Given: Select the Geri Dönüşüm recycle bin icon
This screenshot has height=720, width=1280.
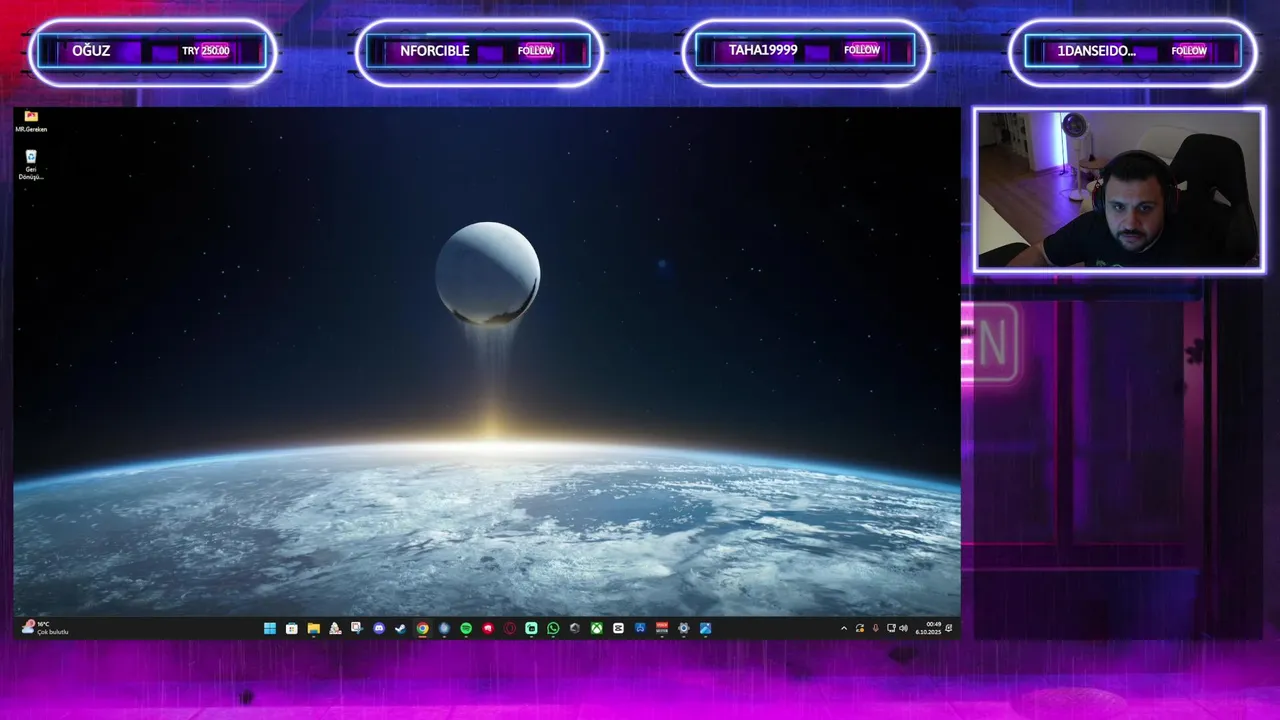Looking at the screenshot, I should (31, 164).
